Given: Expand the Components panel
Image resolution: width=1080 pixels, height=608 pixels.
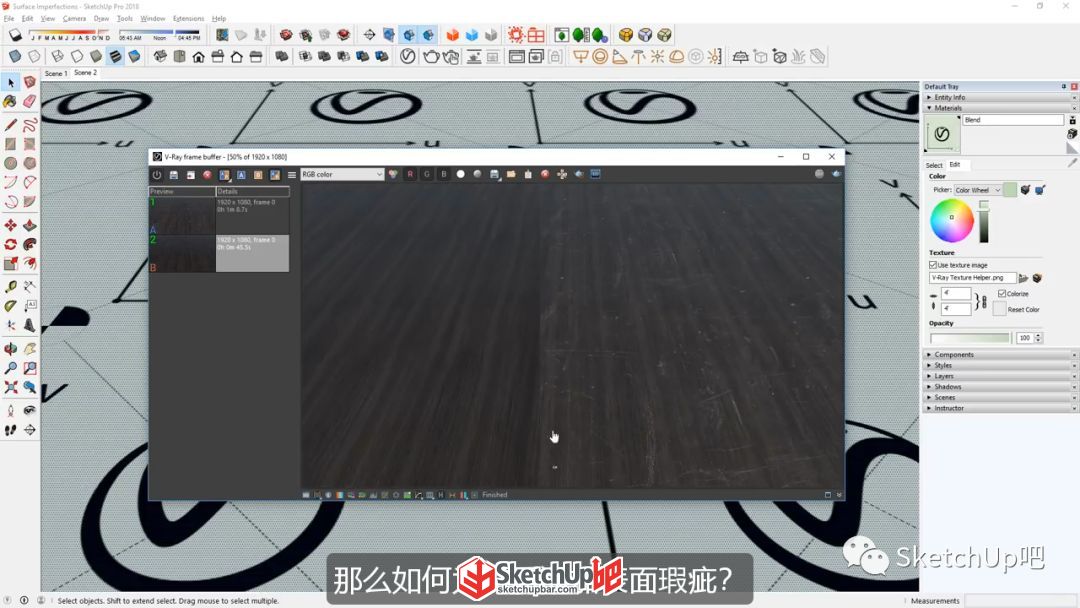Looking at the screenshot, I should [999, 355].
